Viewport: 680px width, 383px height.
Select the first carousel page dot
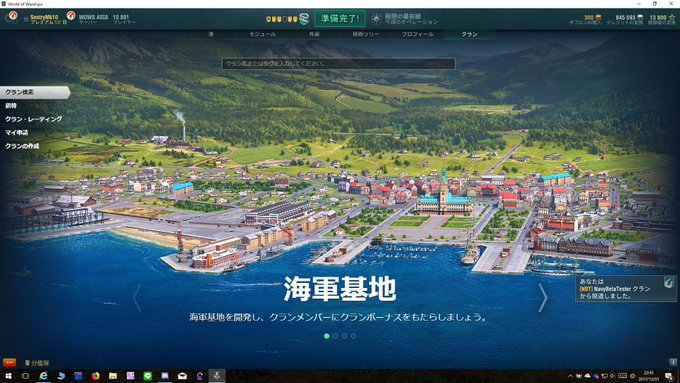[x=327, y=336]
